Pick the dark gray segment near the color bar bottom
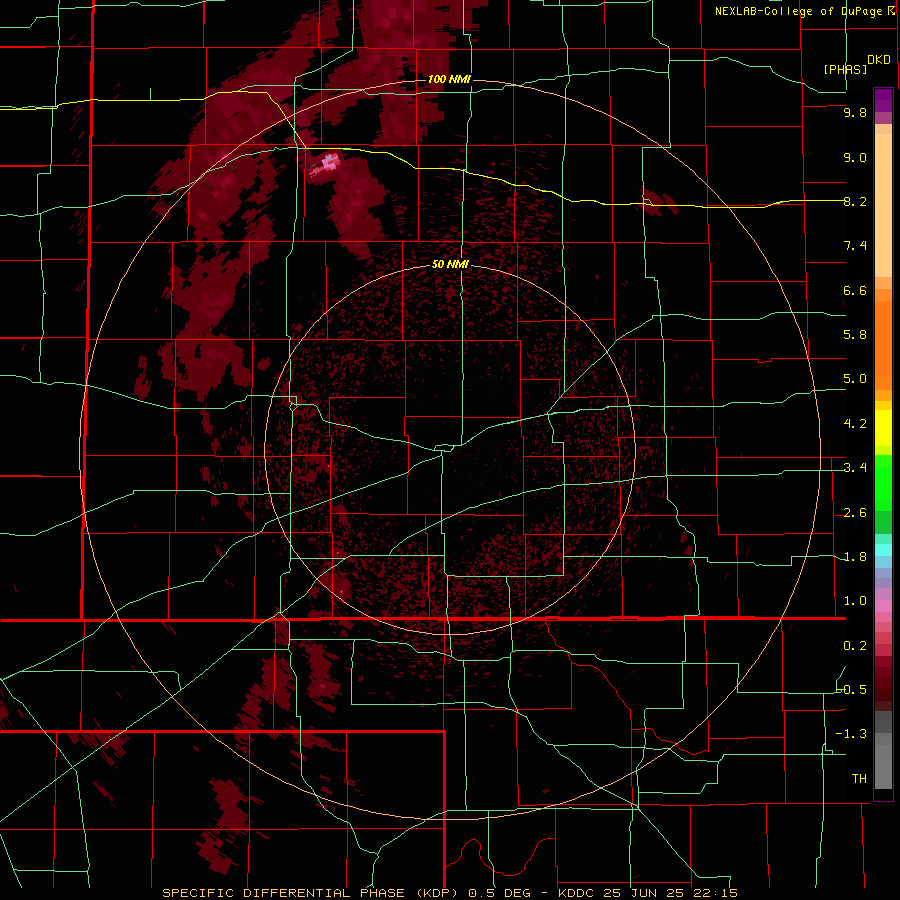900x900 pixels. coord(883,721)
